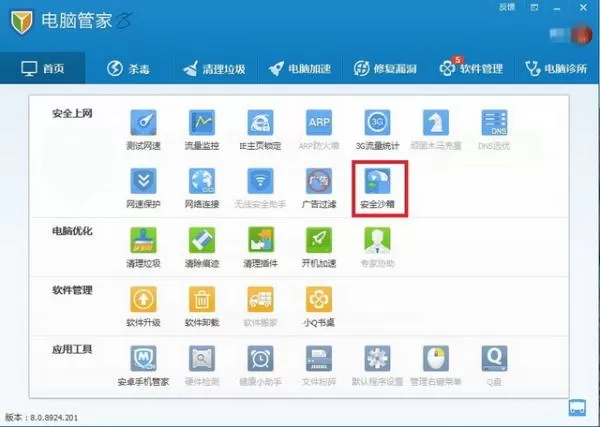Screen dimensions: 600x427
Task: Open the 软件升级 upgrade tool
Action: click(x=143, y=299)
